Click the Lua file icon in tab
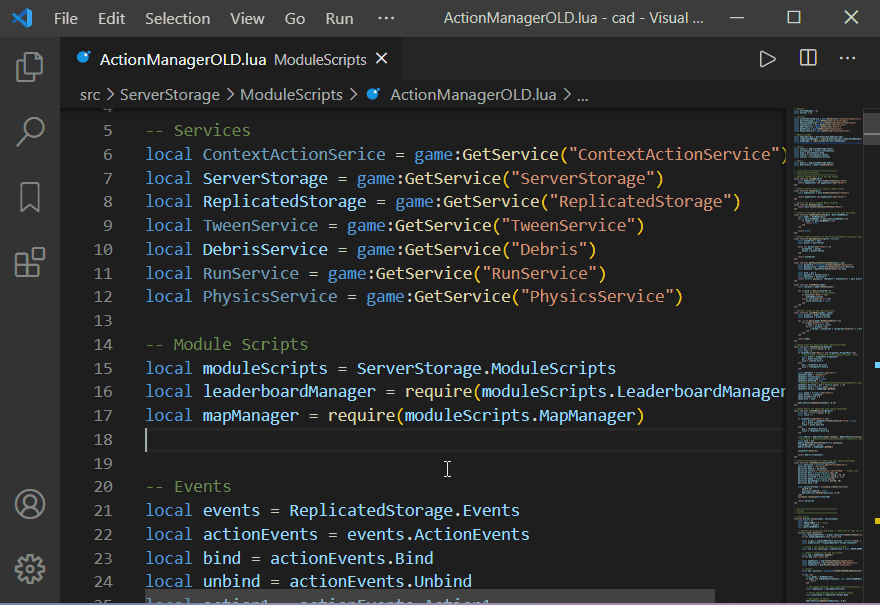880x605 pixels. tap(84, 57)
